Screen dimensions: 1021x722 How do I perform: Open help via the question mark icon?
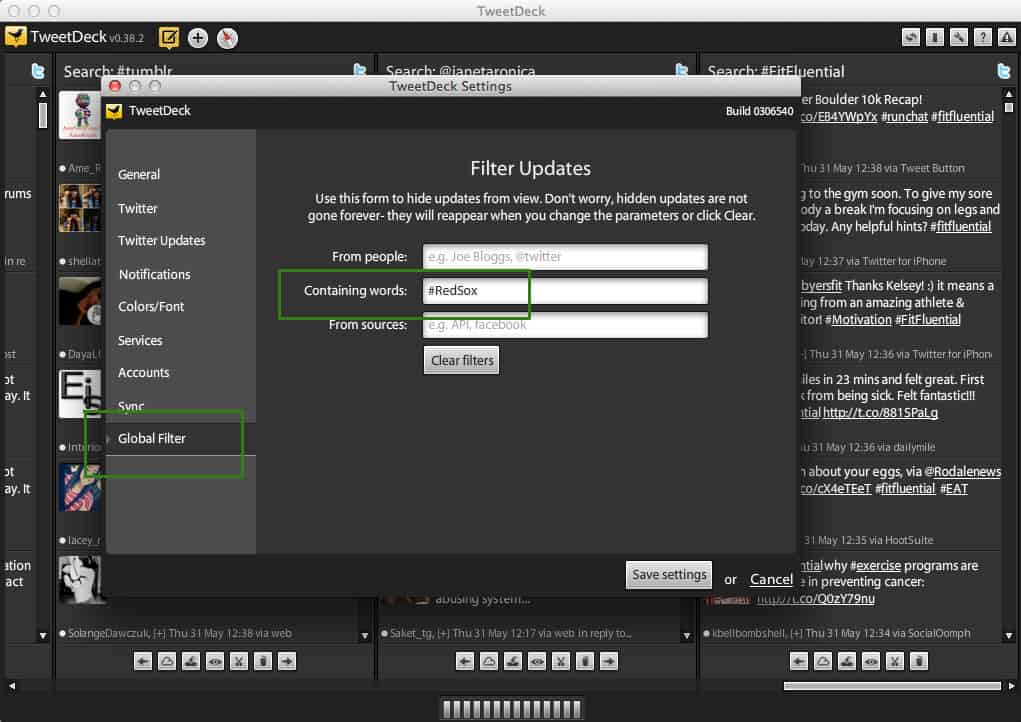pyautogui.click(x=983, y=38)
